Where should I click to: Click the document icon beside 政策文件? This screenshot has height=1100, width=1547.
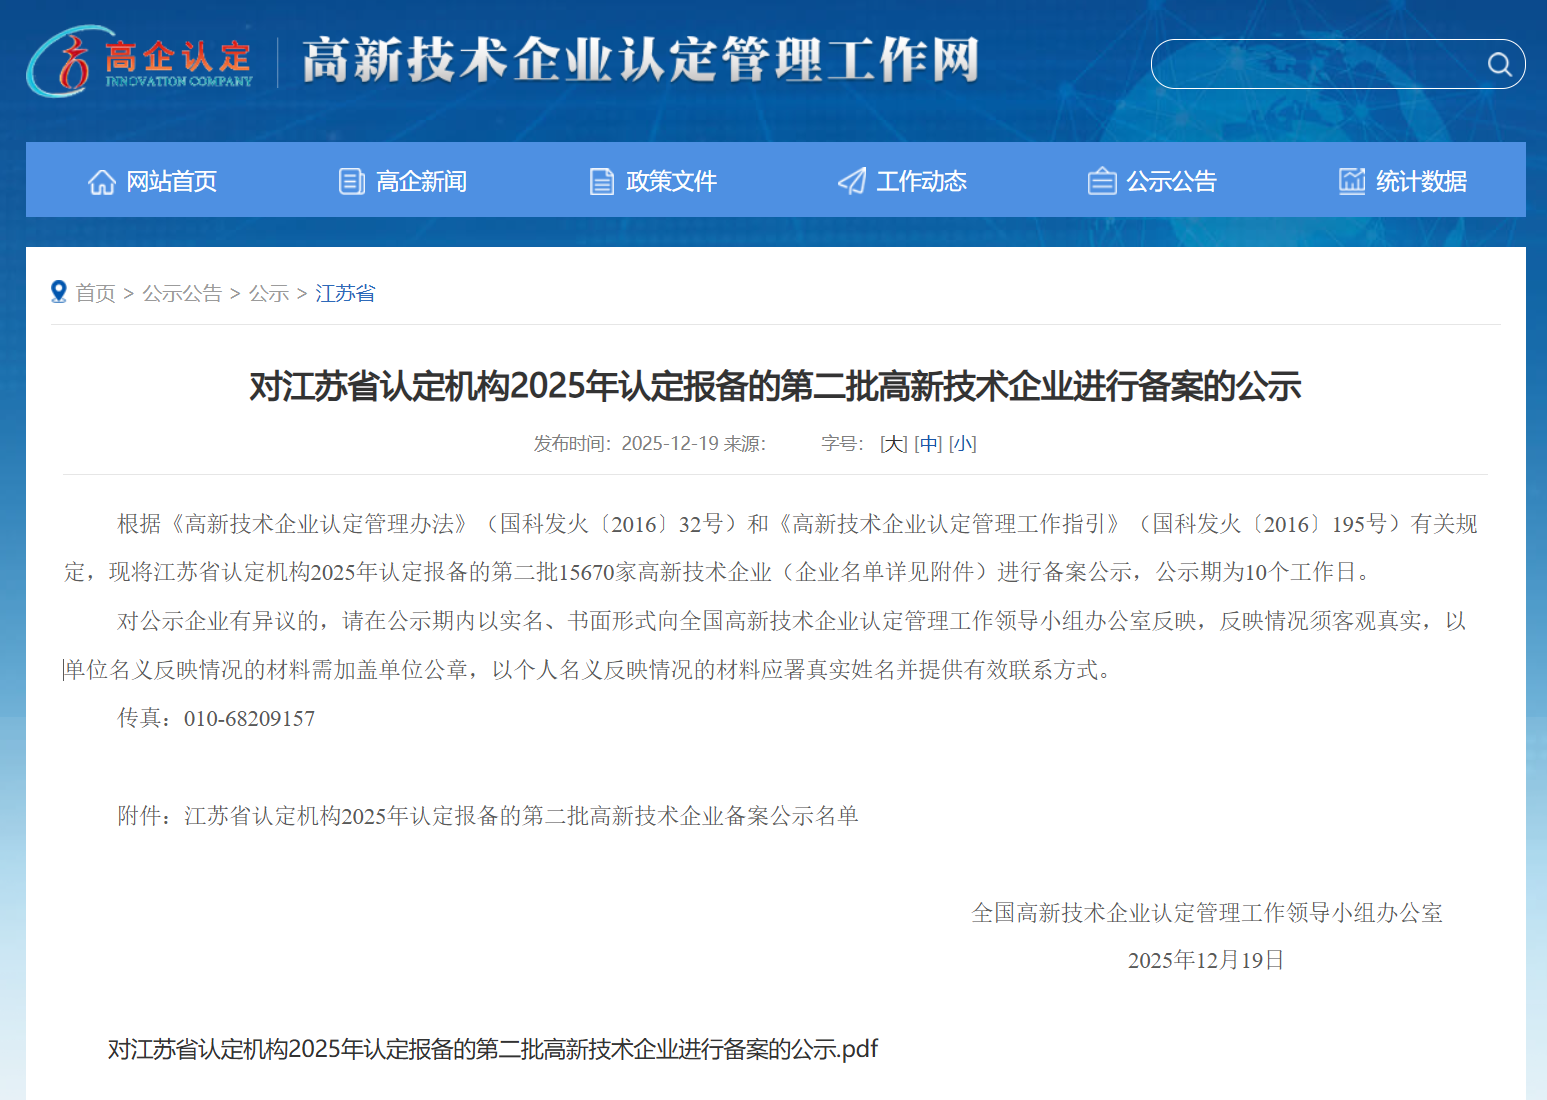(602, 182)
